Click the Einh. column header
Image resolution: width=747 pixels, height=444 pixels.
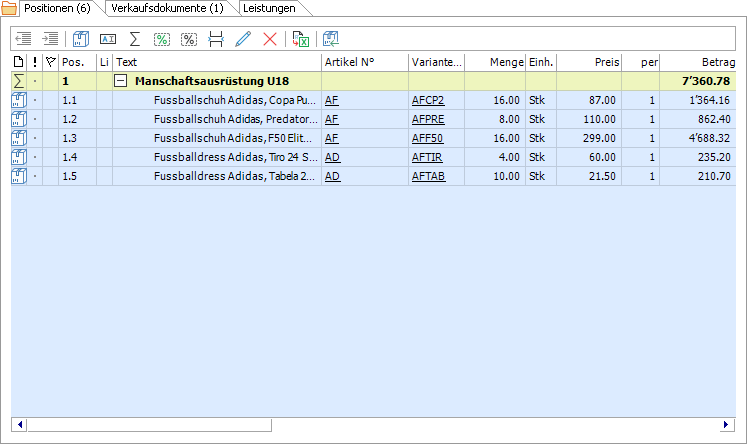541,62
